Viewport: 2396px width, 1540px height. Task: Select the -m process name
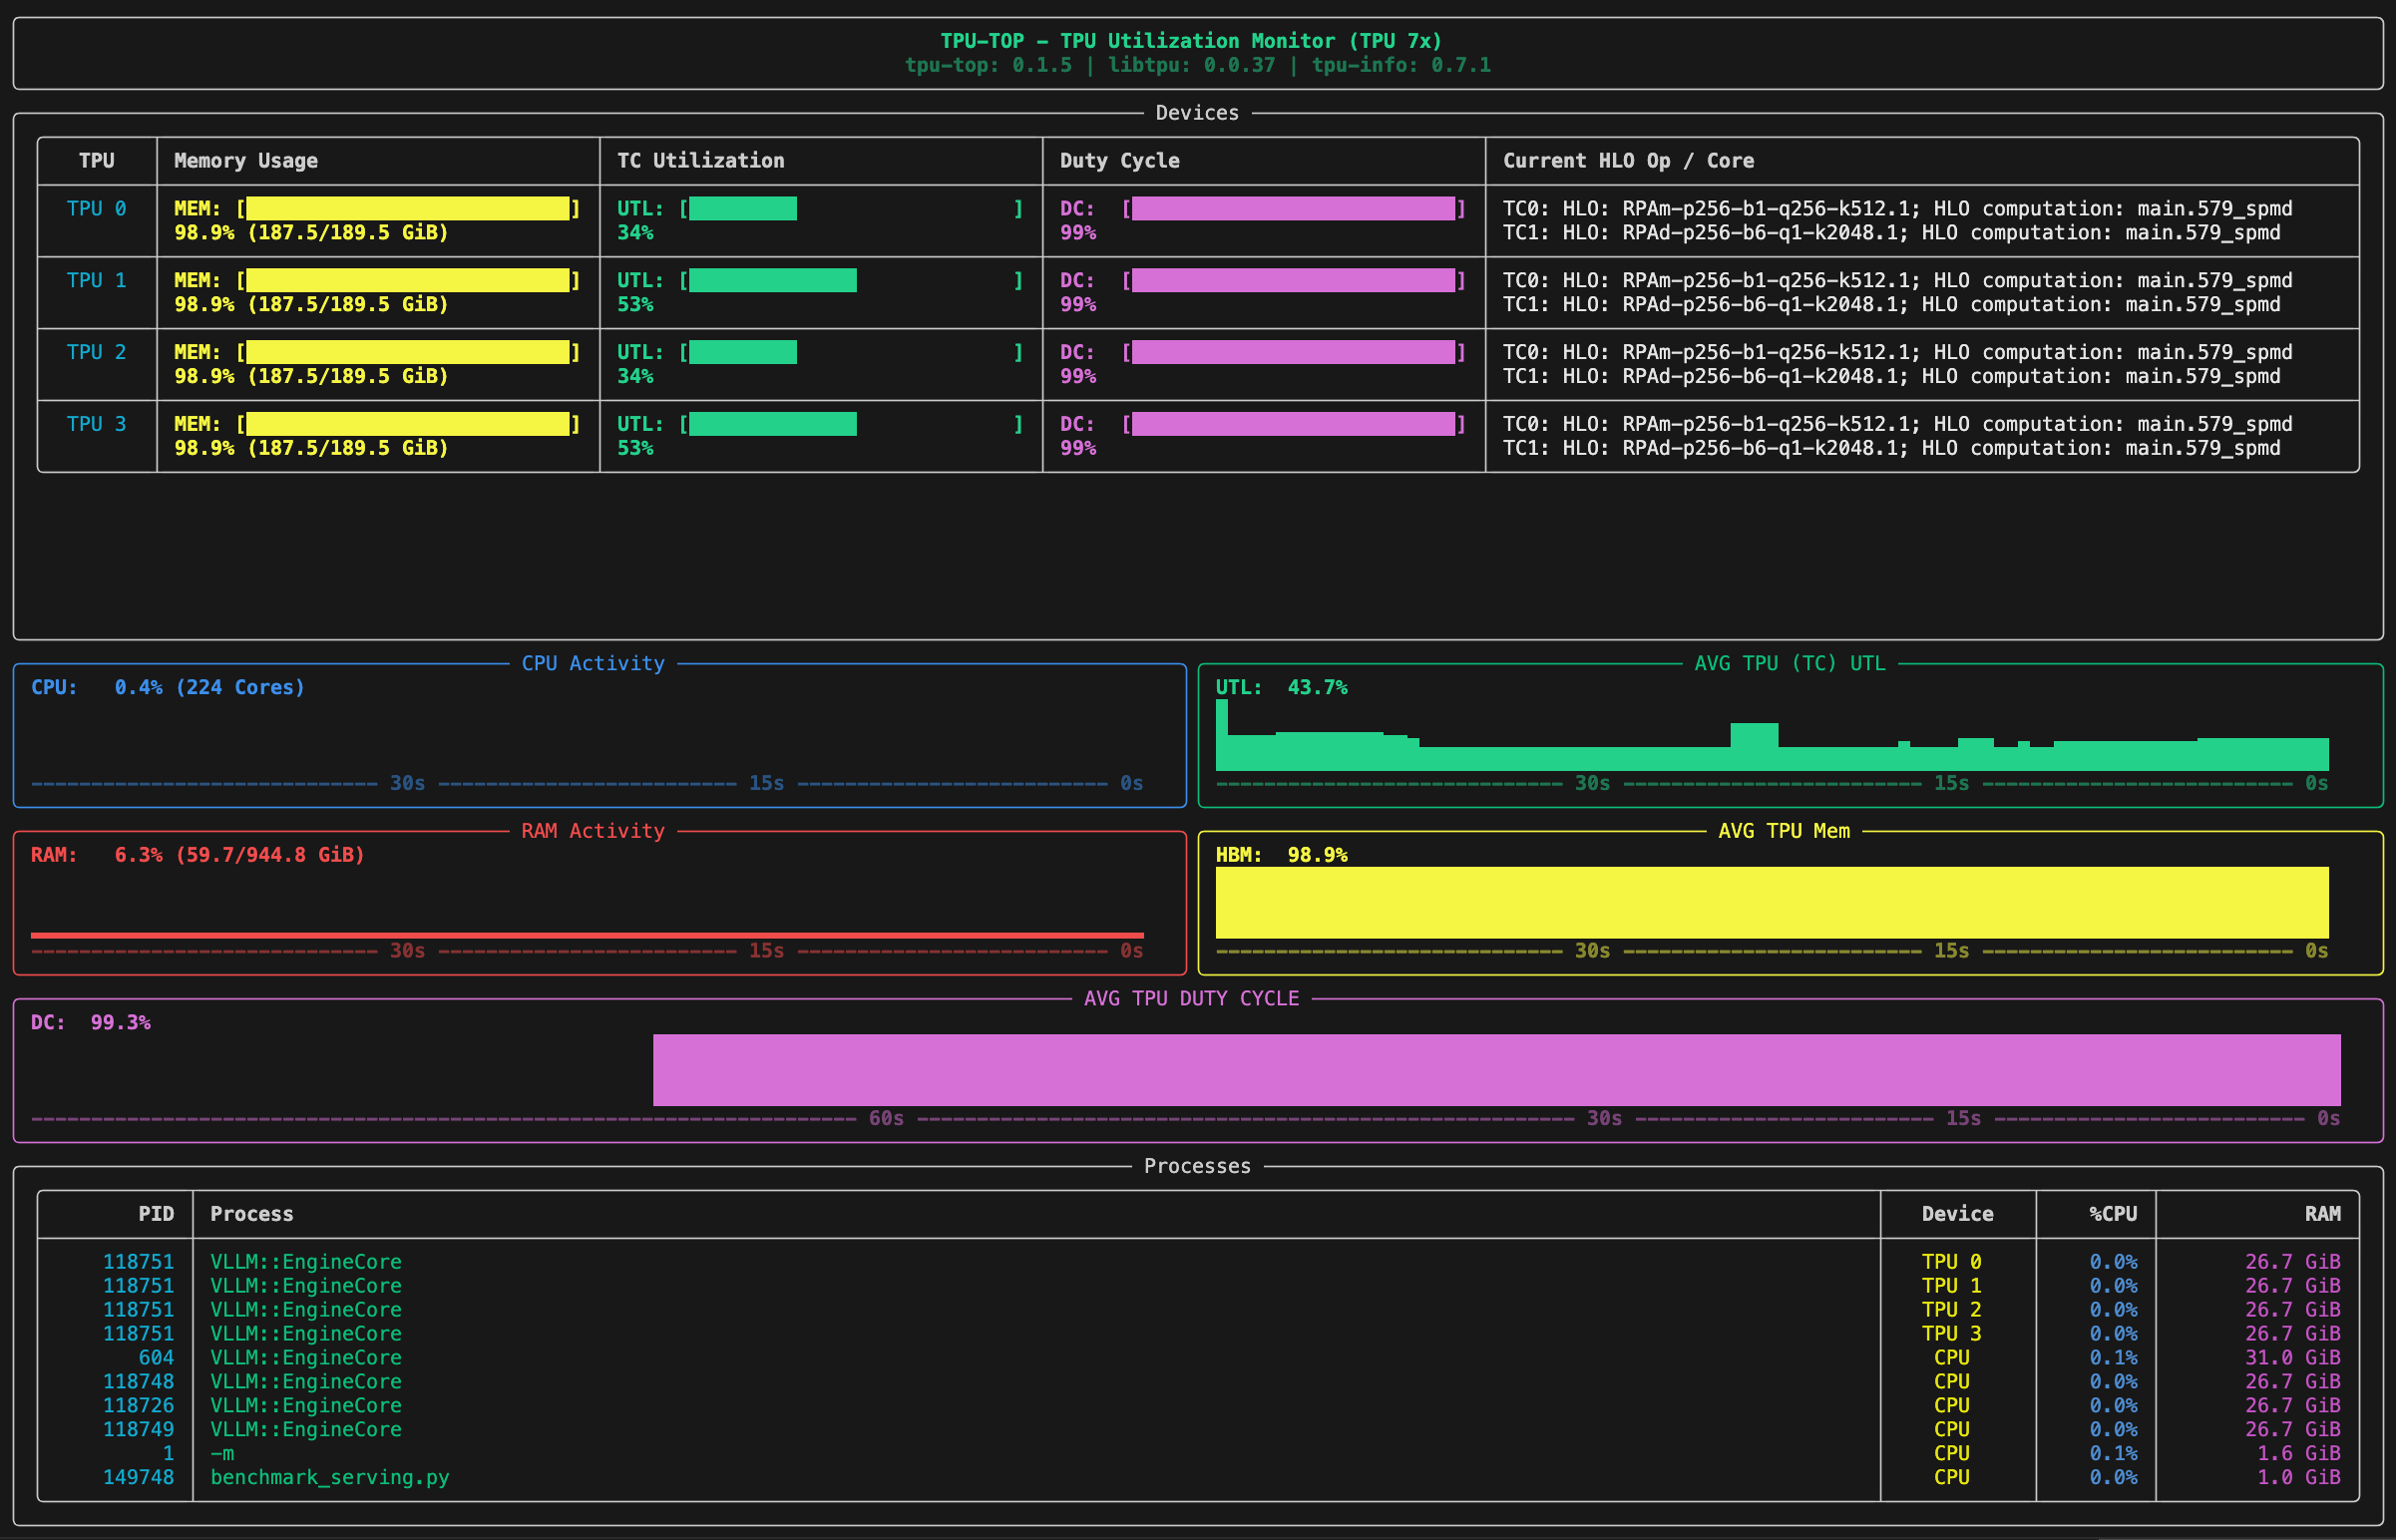click(222, 1453)
